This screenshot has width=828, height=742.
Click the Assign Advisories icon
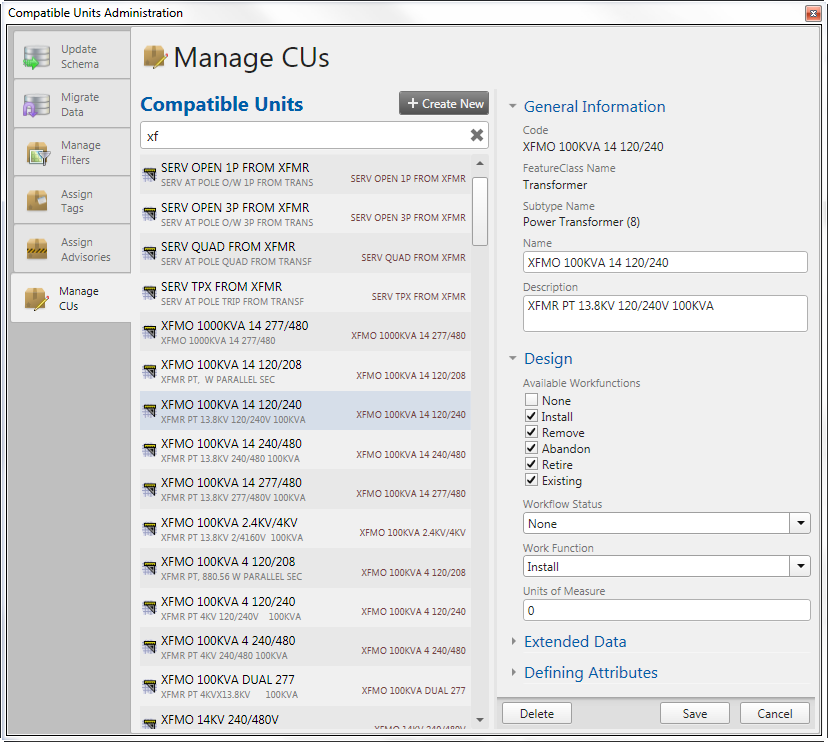[37, 249]
